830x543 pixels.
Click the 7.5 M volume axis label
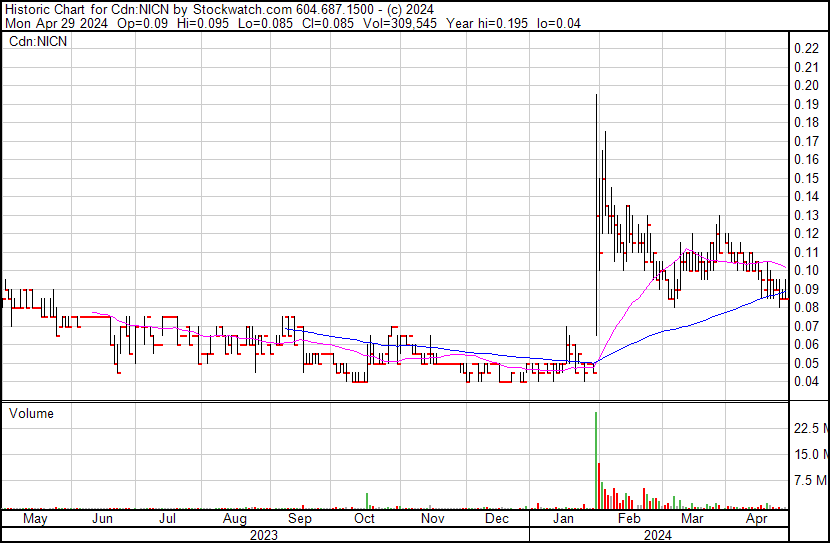coord(808,481)
